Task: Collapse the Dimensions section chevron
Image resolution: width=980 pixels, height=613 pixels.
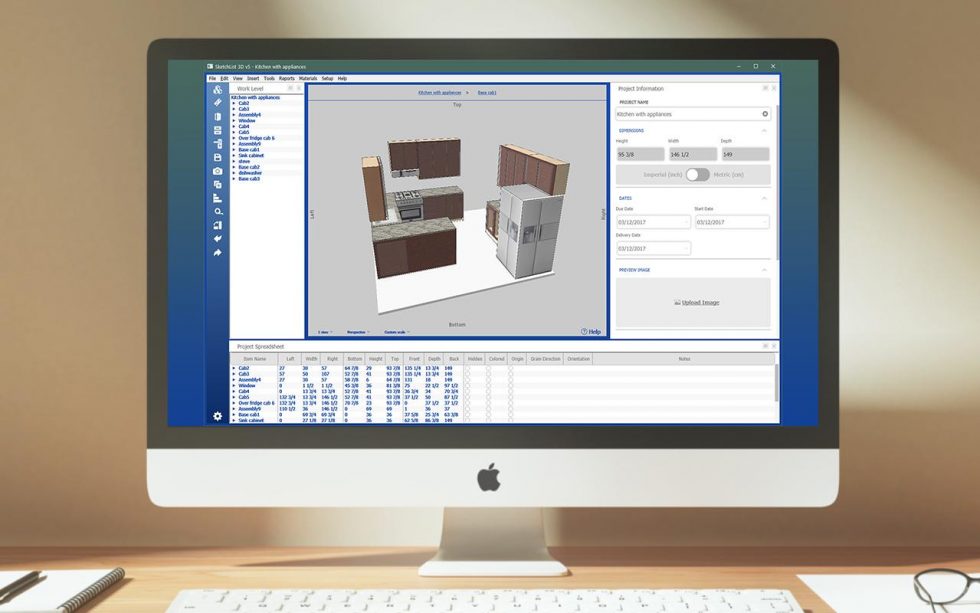Action: point(765,130)
